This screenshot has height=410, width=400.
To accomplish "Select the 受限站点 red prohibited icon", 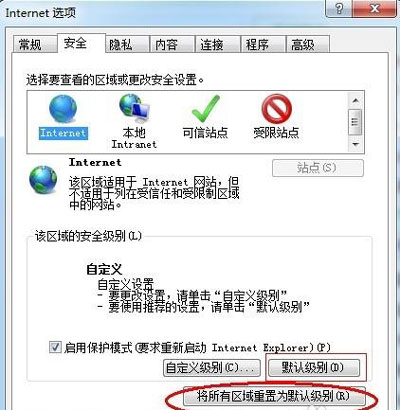I will coord(277,109).
